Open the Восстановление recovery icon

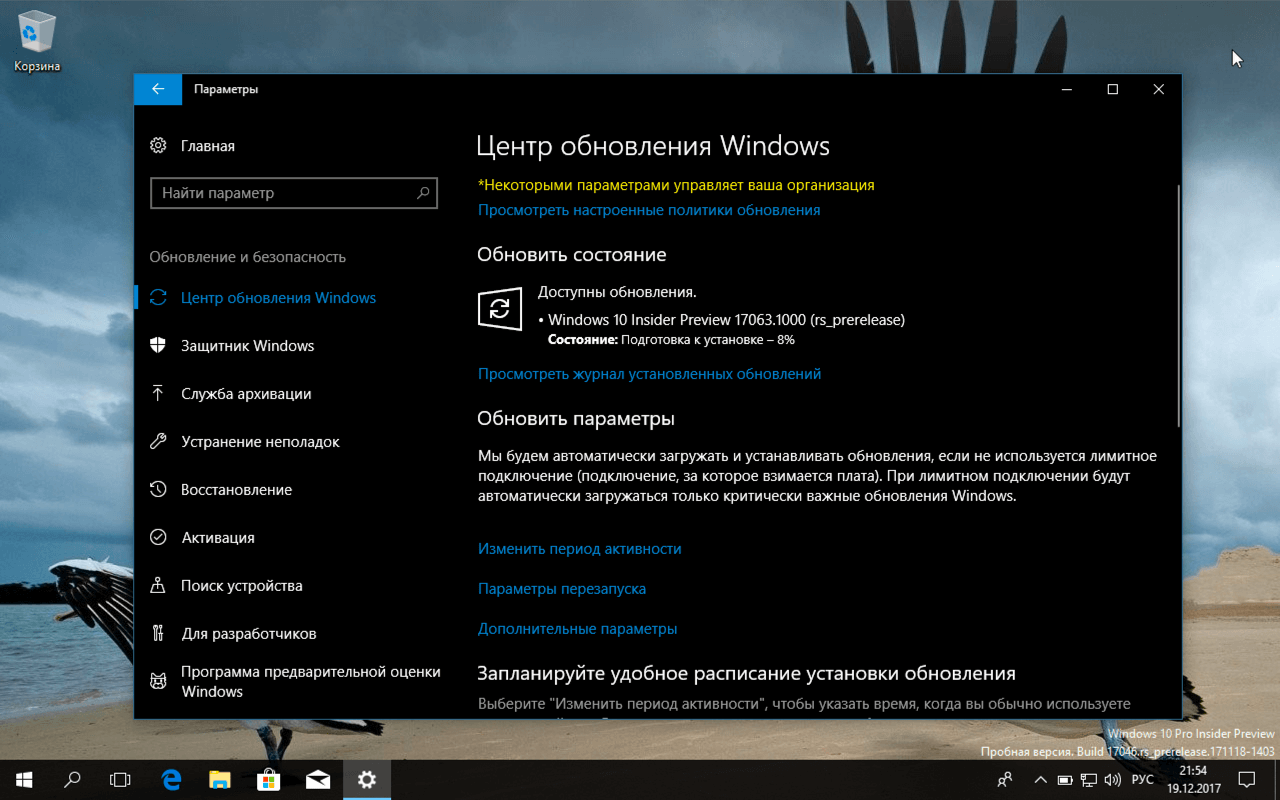(x=158, y=489)
